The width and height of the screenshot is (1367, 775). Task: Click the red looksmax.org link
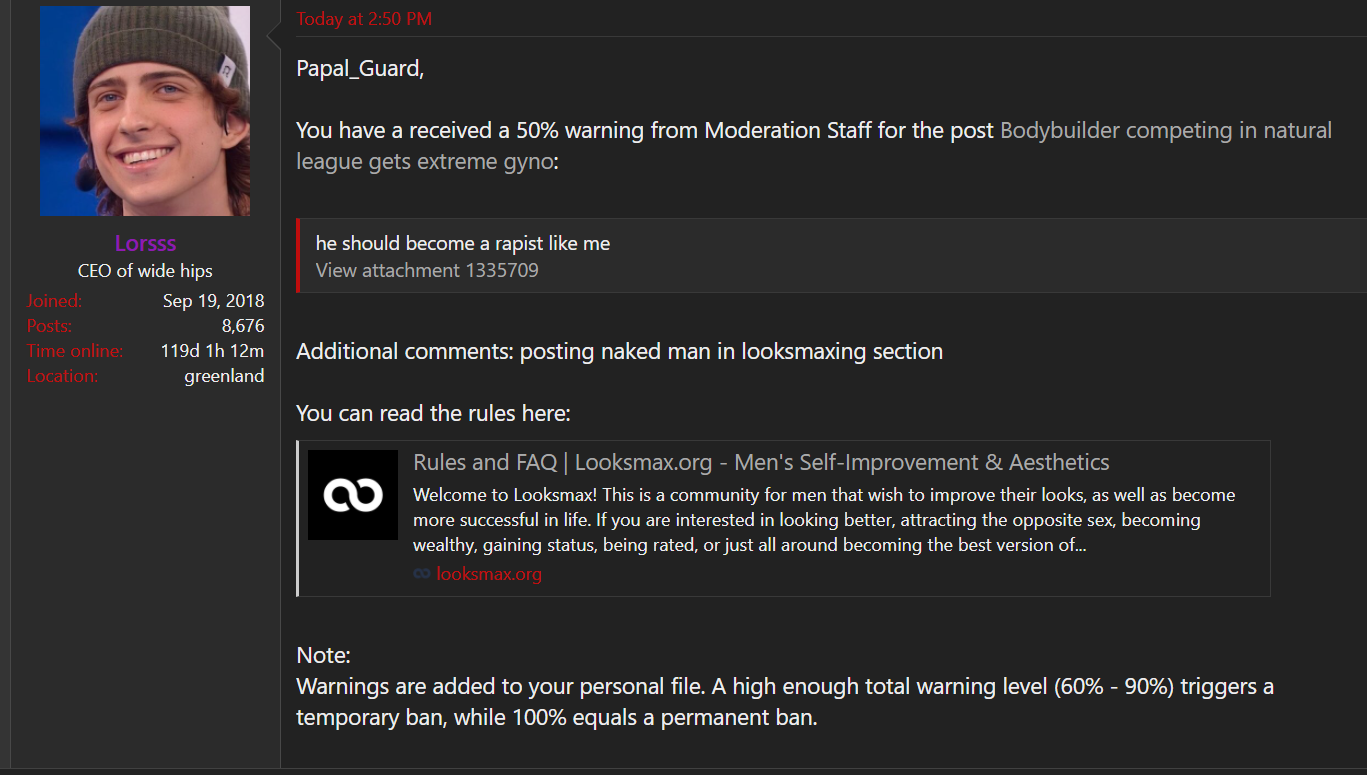(489, 574)
